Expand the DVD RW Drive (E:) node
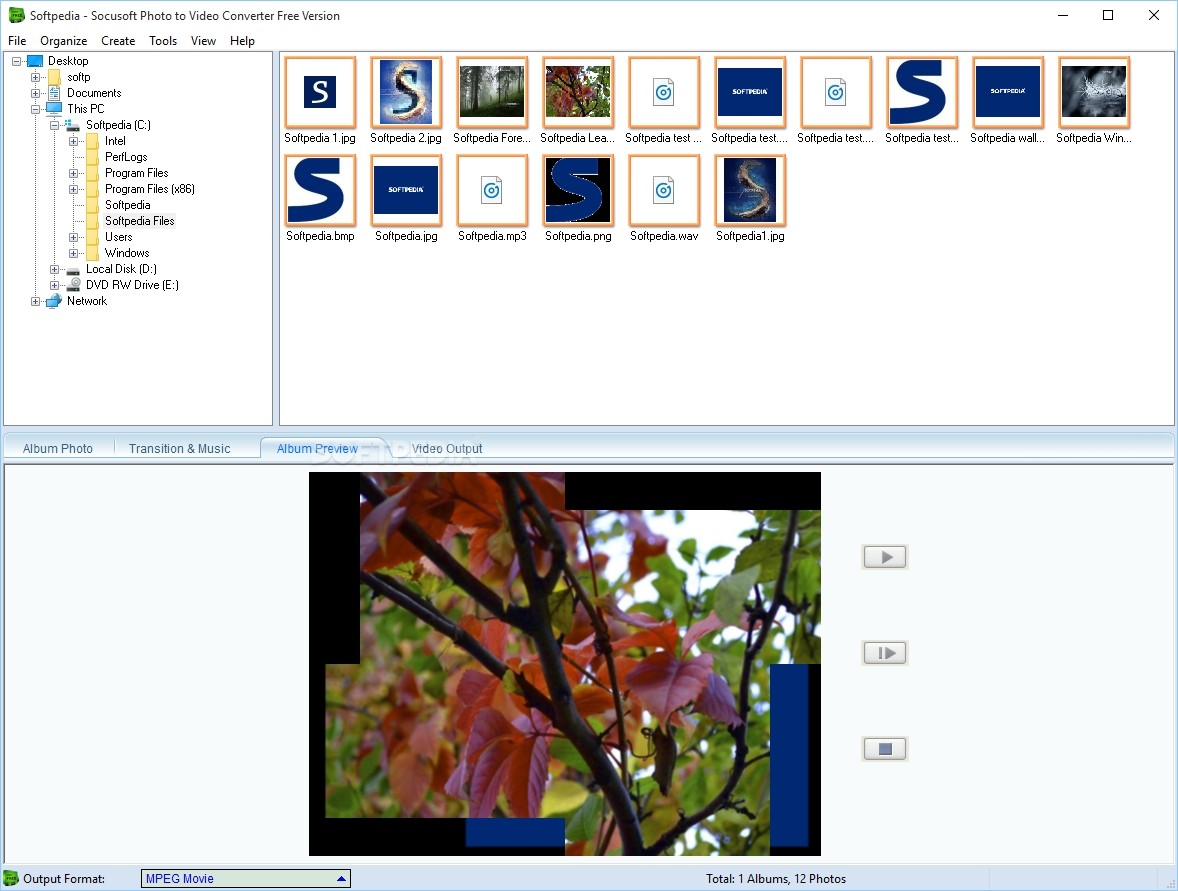 tap(54, 285)
